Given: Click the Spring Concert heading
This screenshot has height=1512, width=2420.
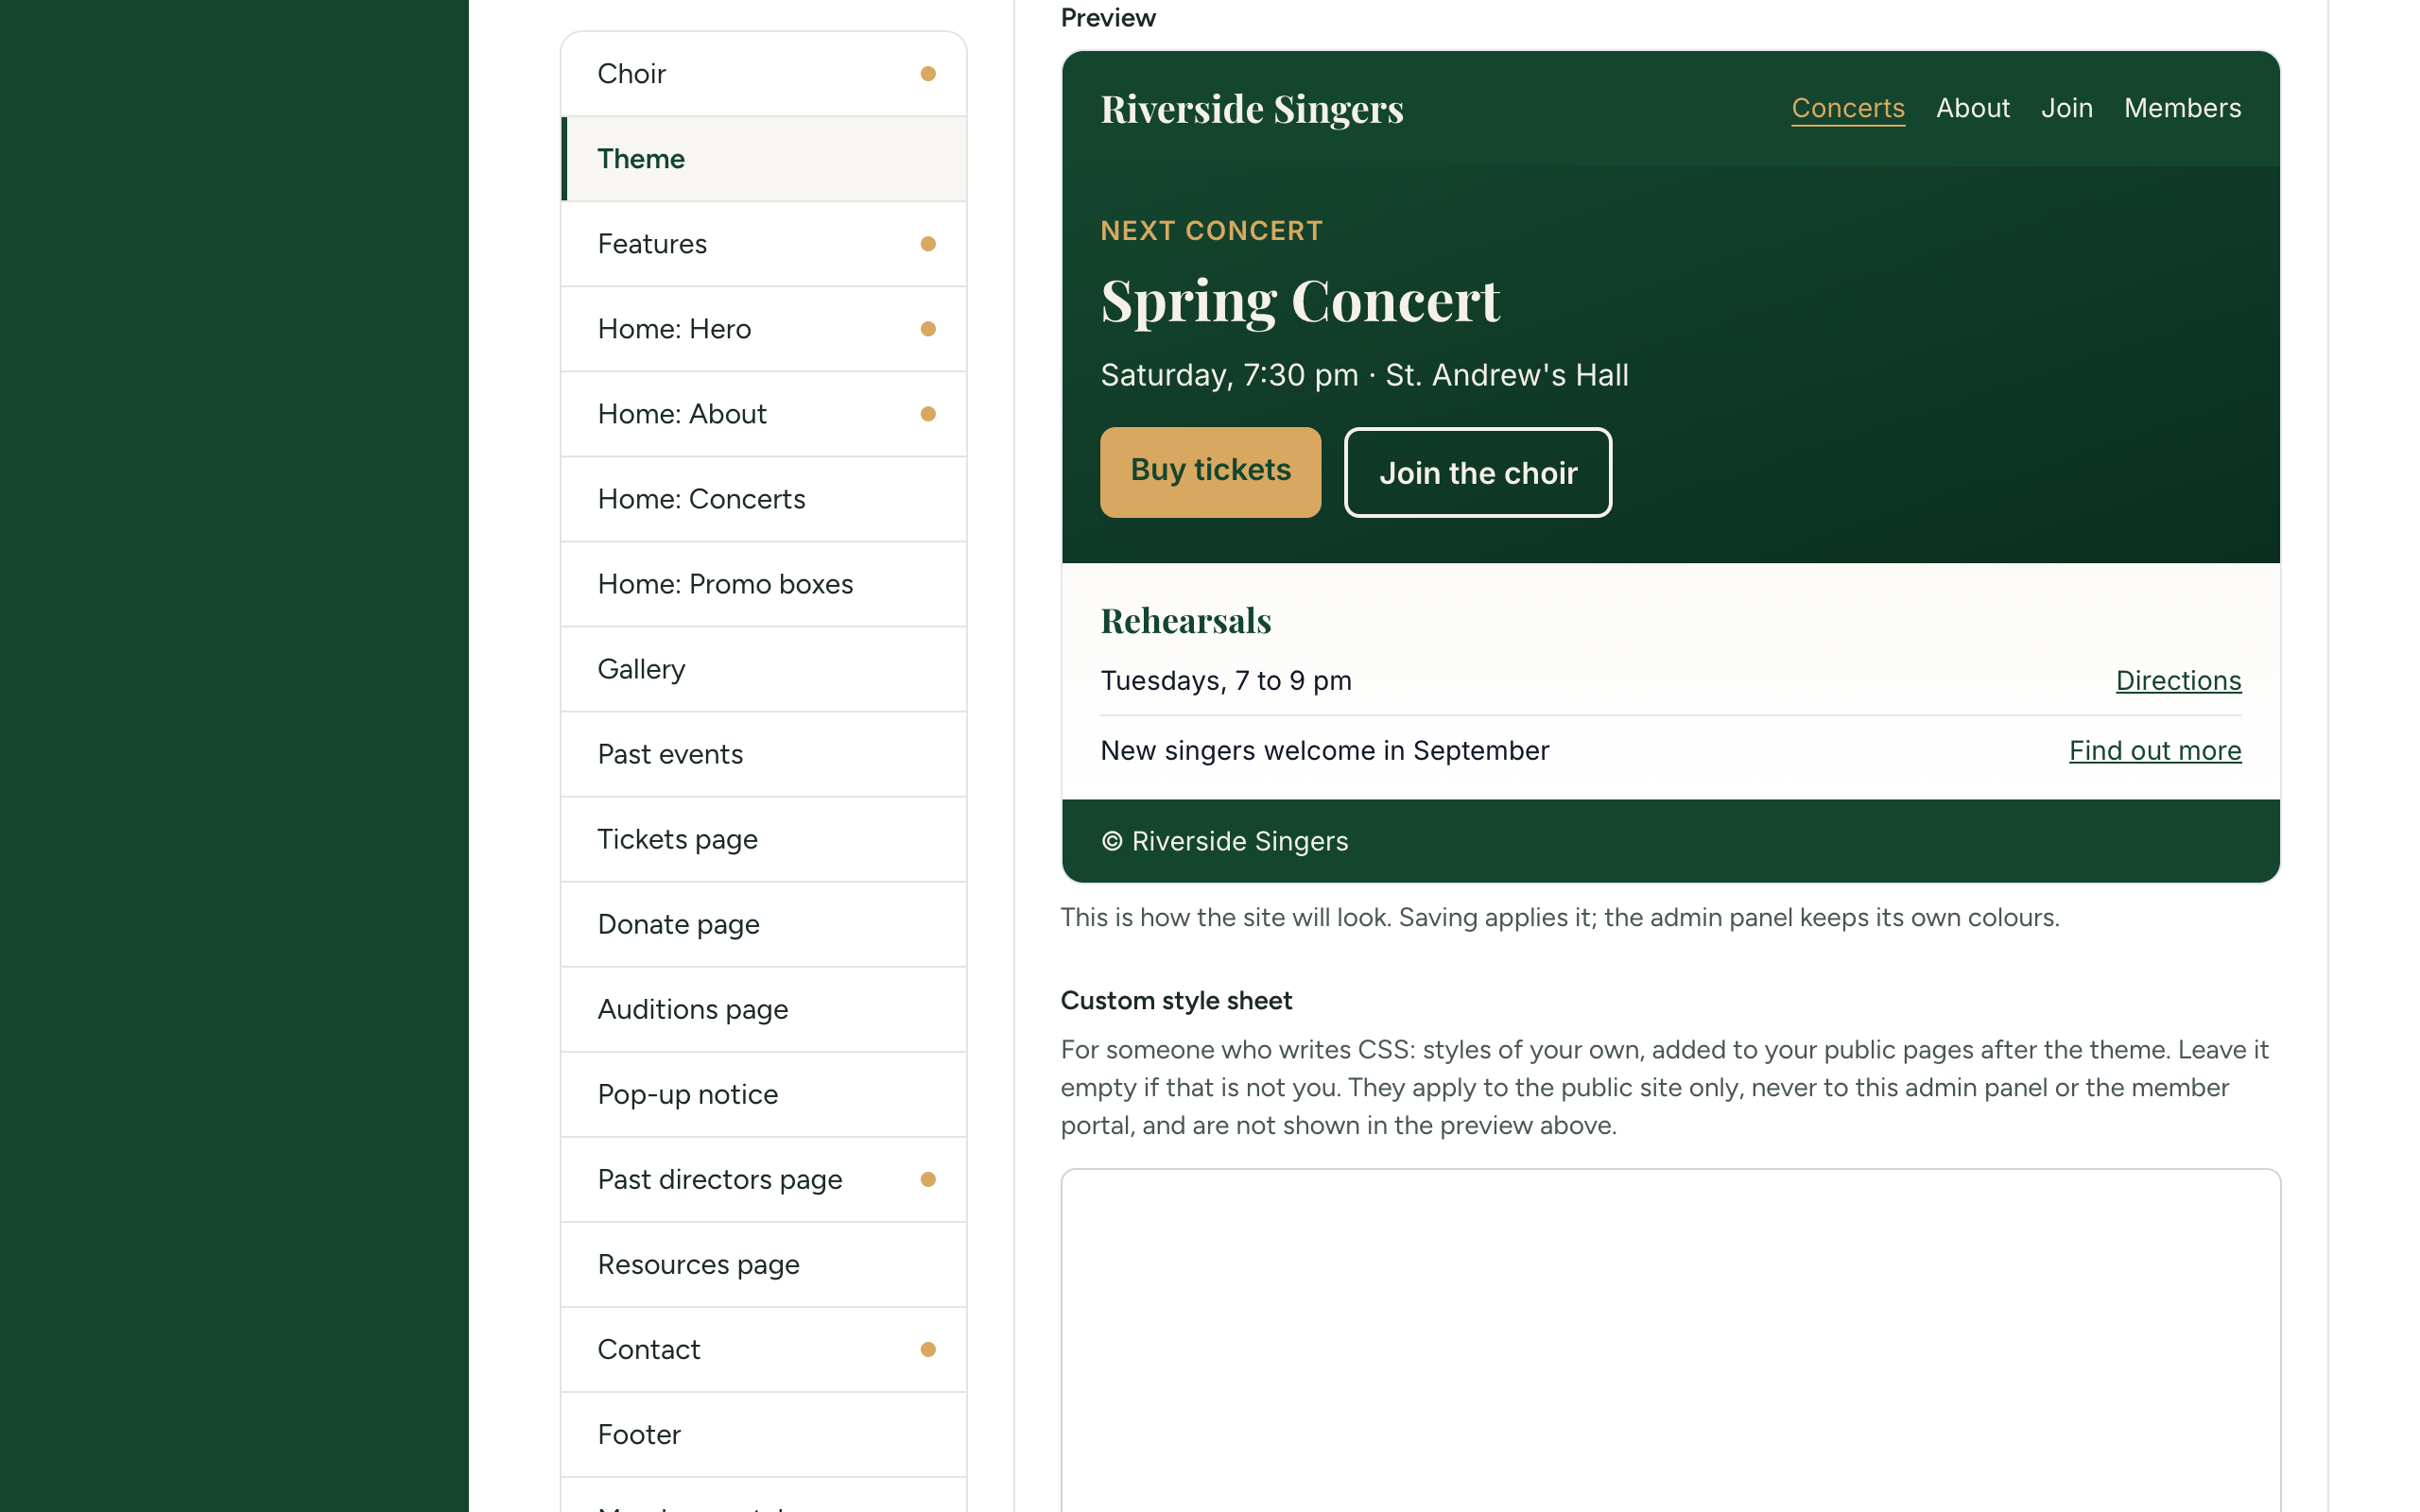Looking at the screenshot, I should (x=1300, y=300).
